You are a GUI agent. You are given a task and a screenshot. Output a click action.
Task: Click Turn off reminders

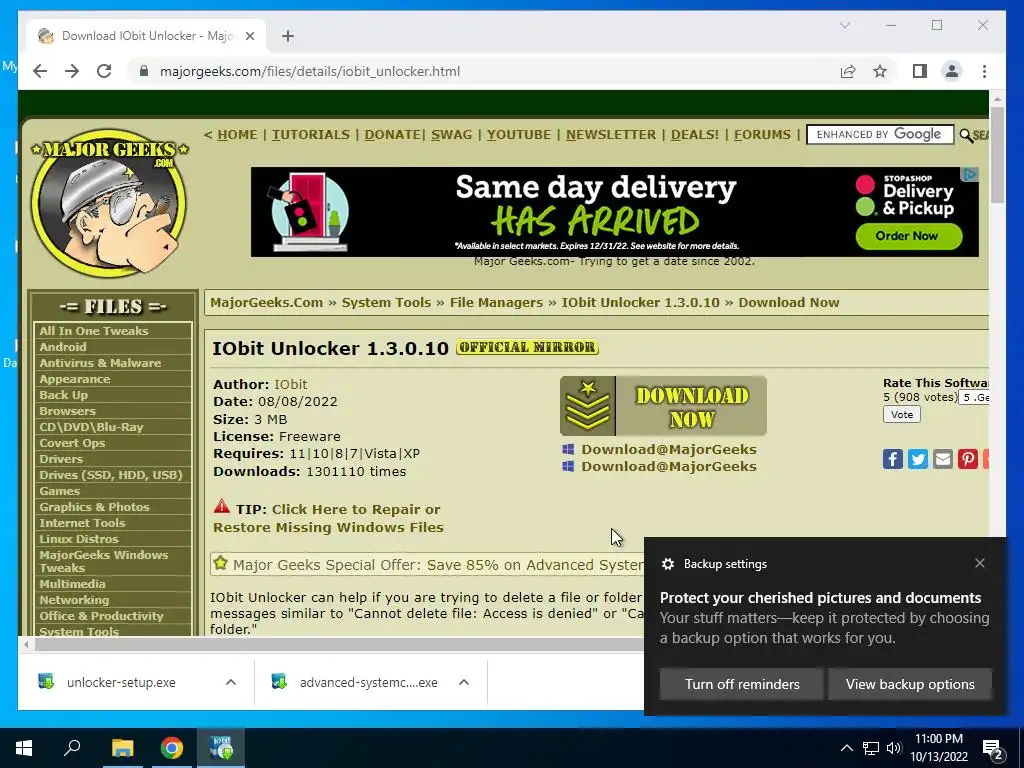pyautogui.click(x=742, y=684)
